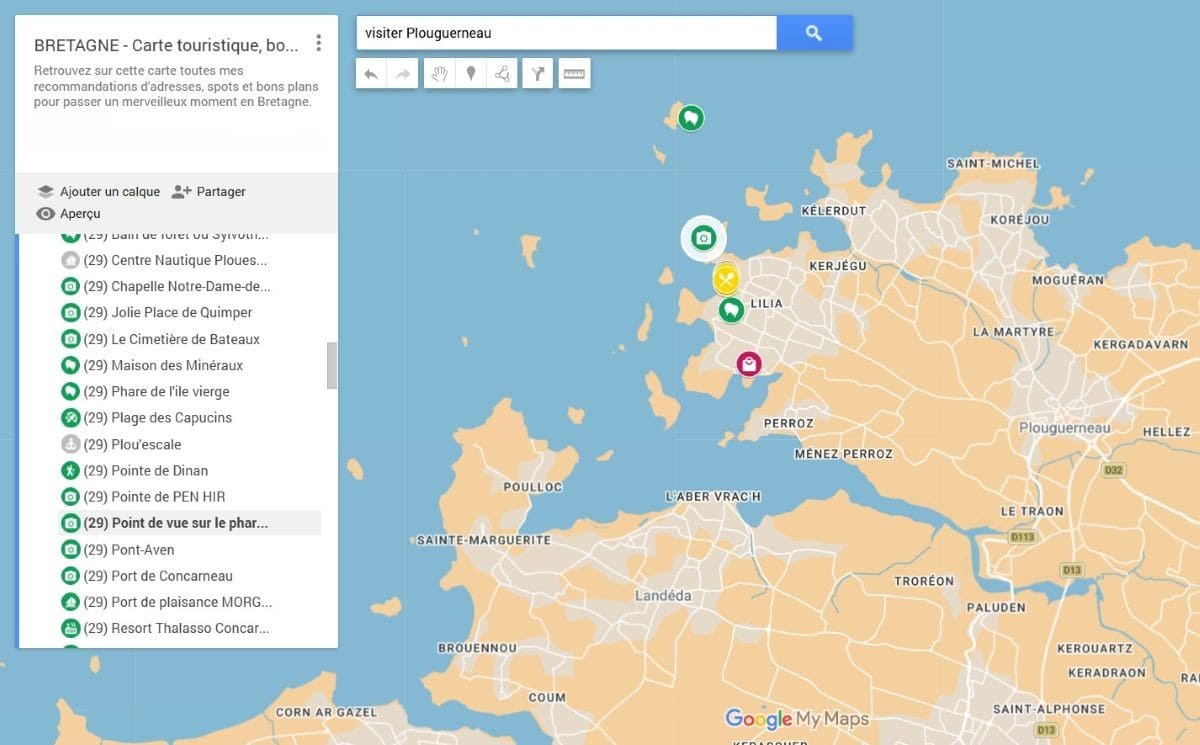Image resolution: width=1200 pixels, height=745 pixels.
Task: Click the camera icon of 'Le Cimetière de Bateaux'
Action: point(70,339)
